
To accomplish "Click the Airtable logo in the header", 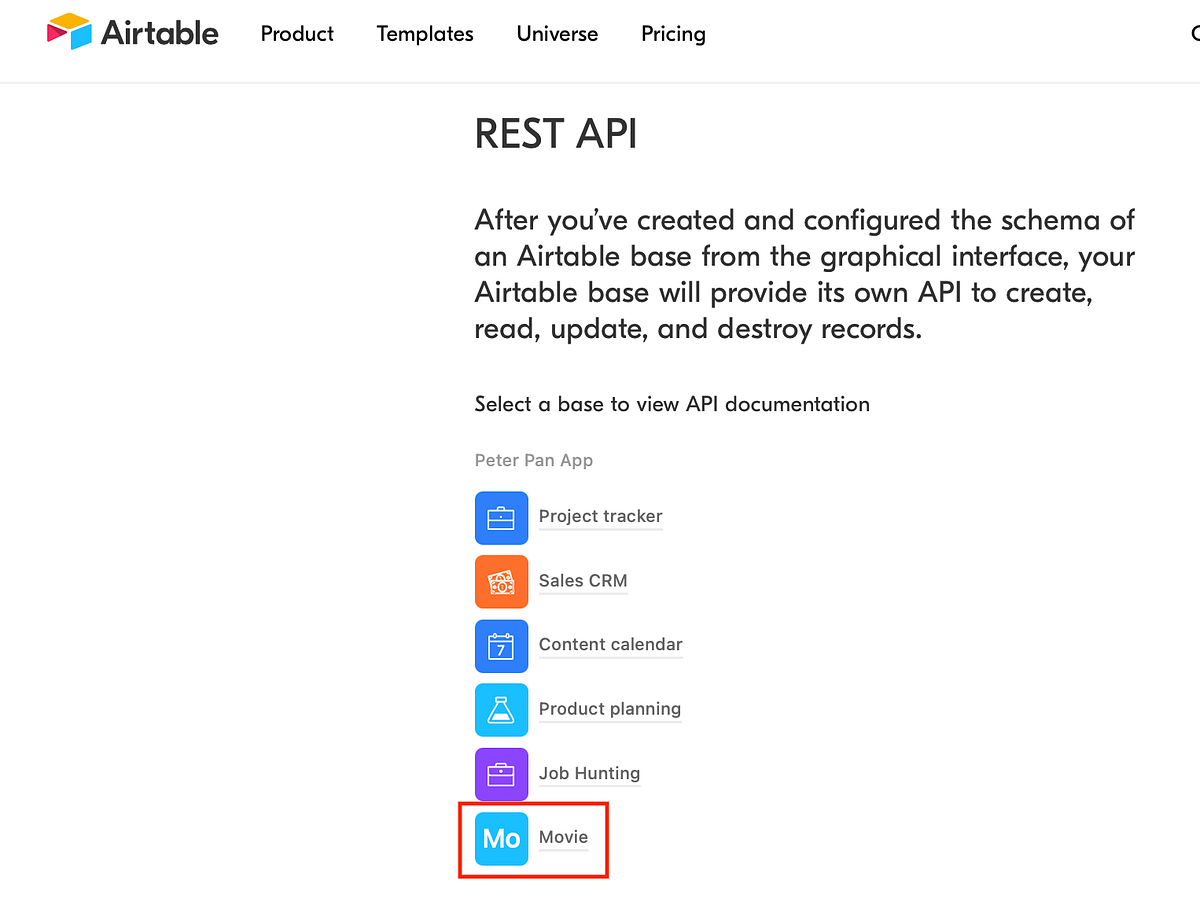I will (x=132, y=33).
